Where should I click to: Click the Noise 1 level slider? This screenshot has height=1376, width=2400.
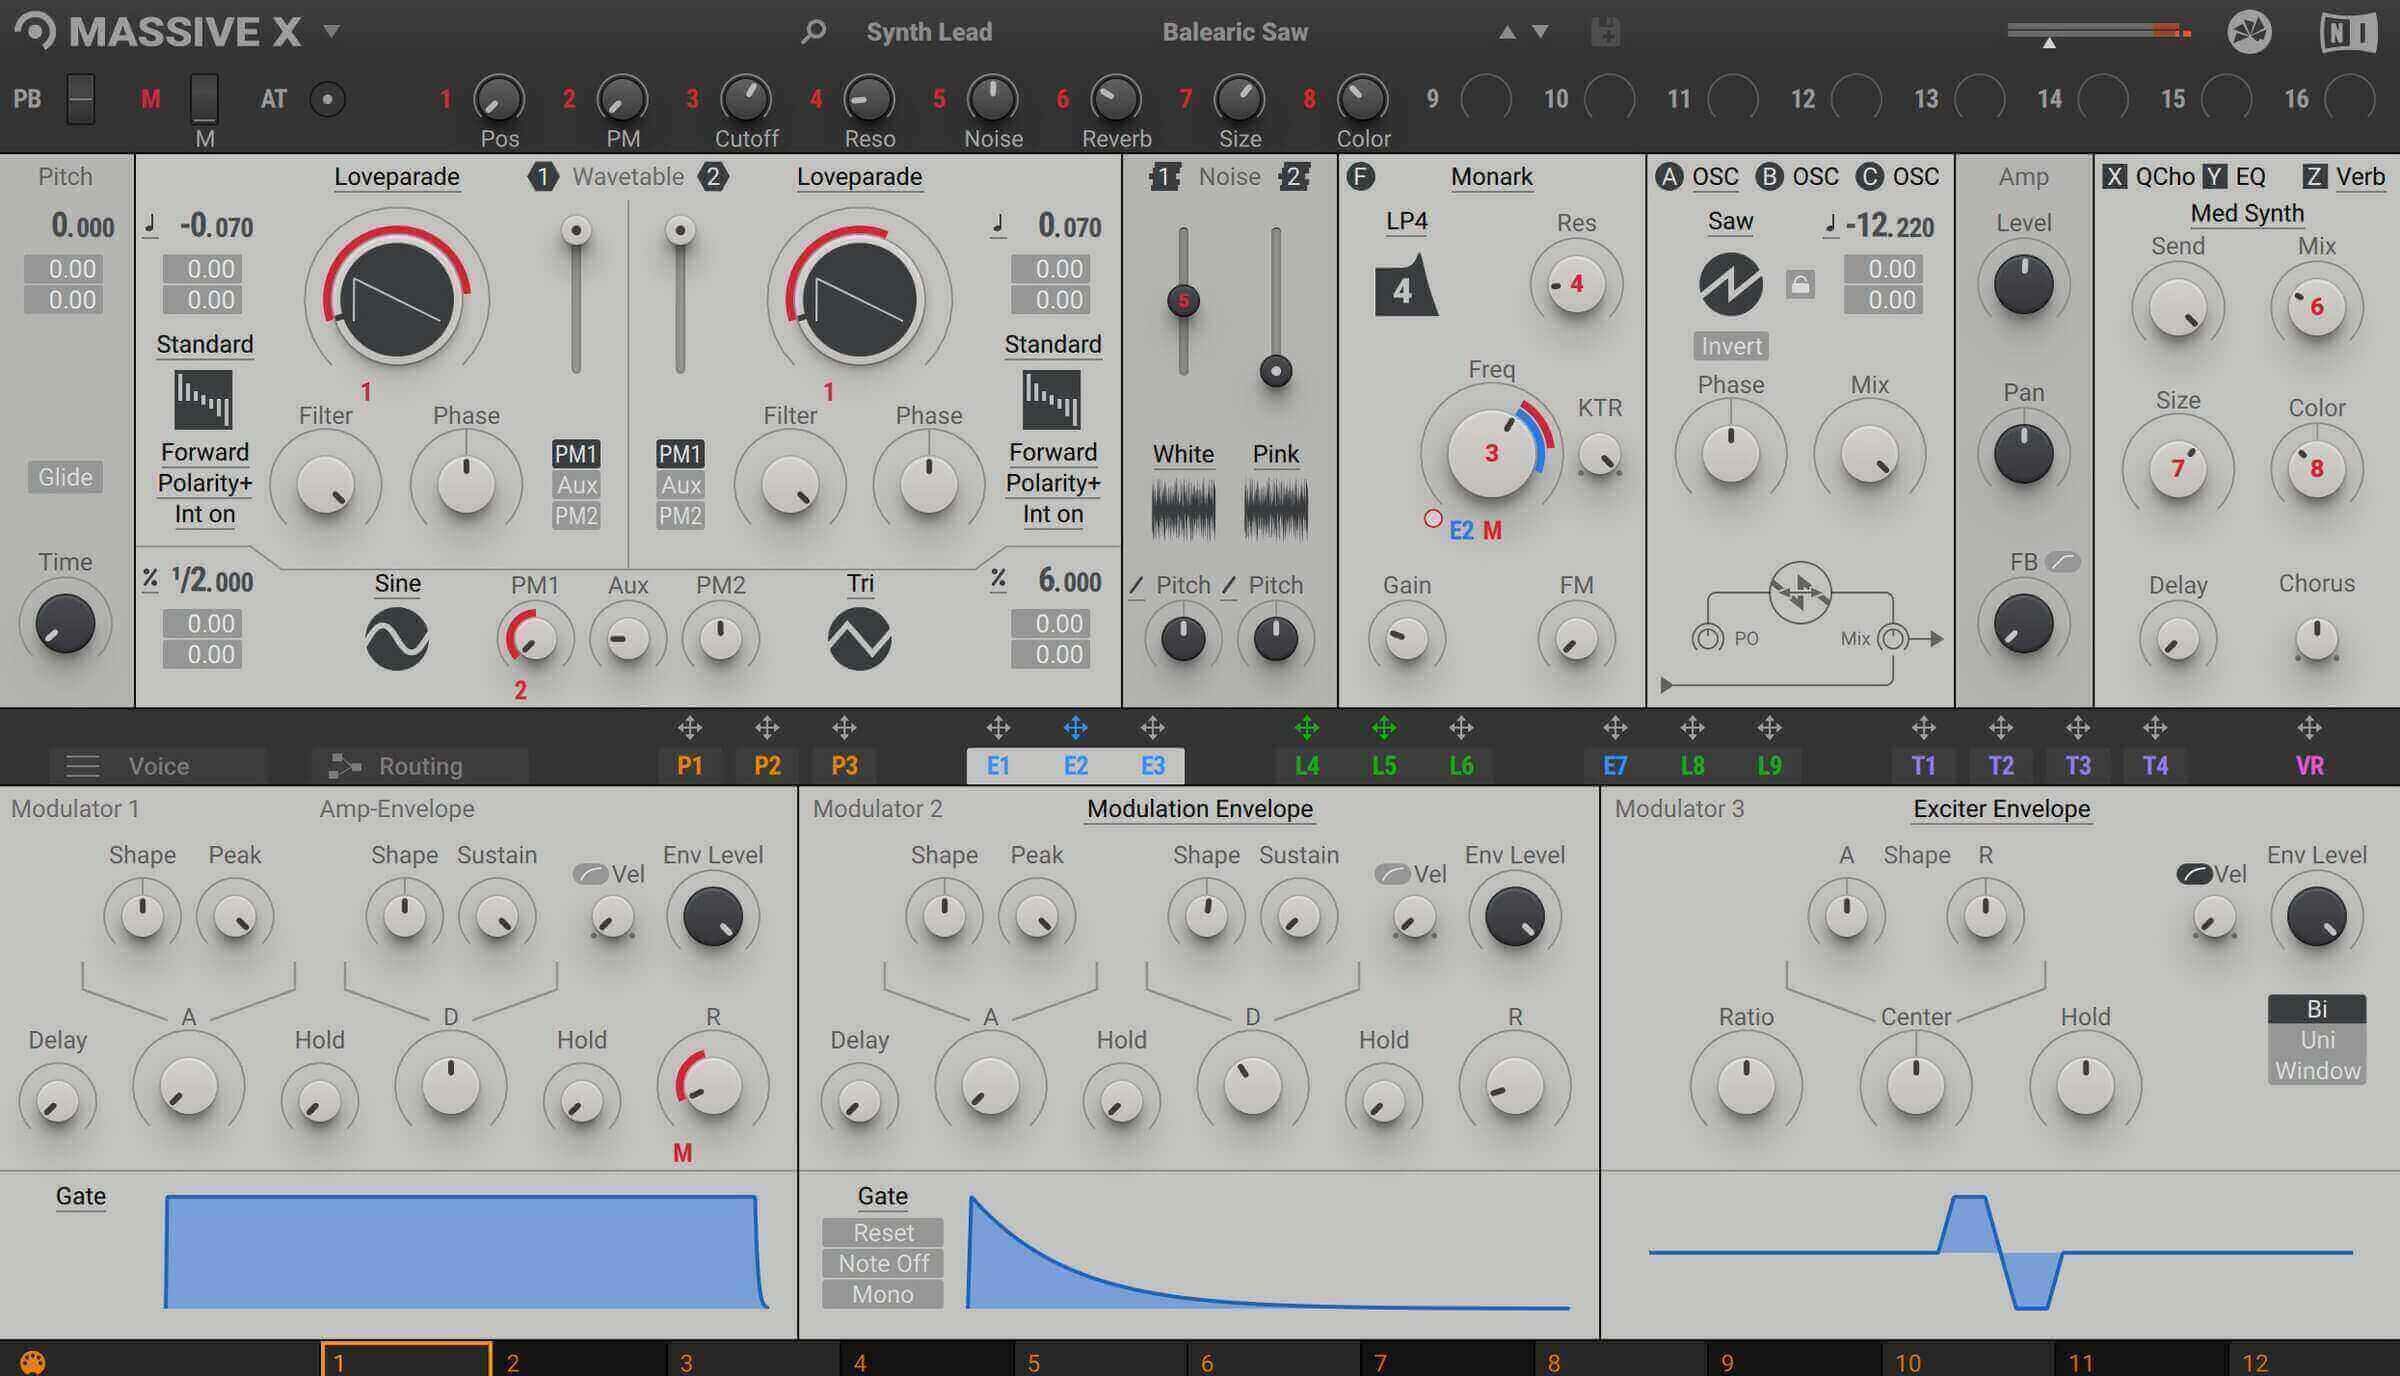tap(1183, 301)
